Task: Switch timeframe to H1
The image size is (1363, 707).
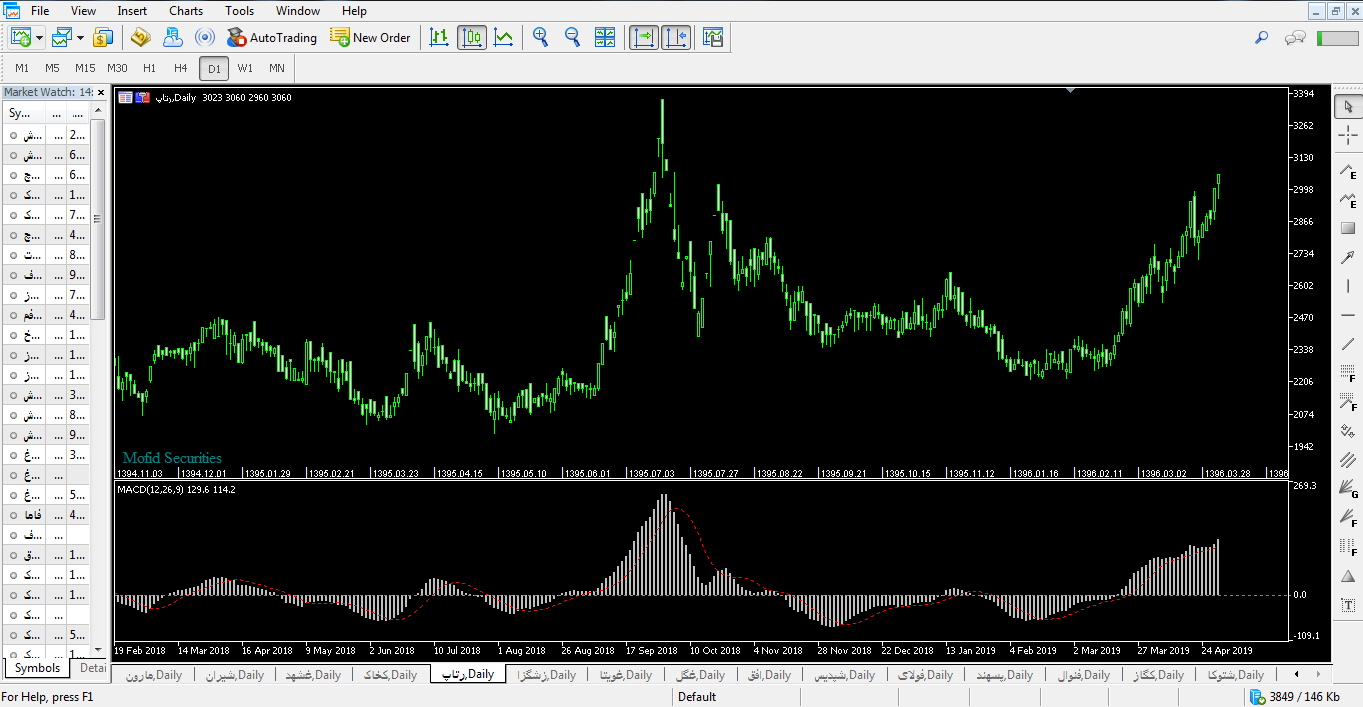Action: click(149, 68)
